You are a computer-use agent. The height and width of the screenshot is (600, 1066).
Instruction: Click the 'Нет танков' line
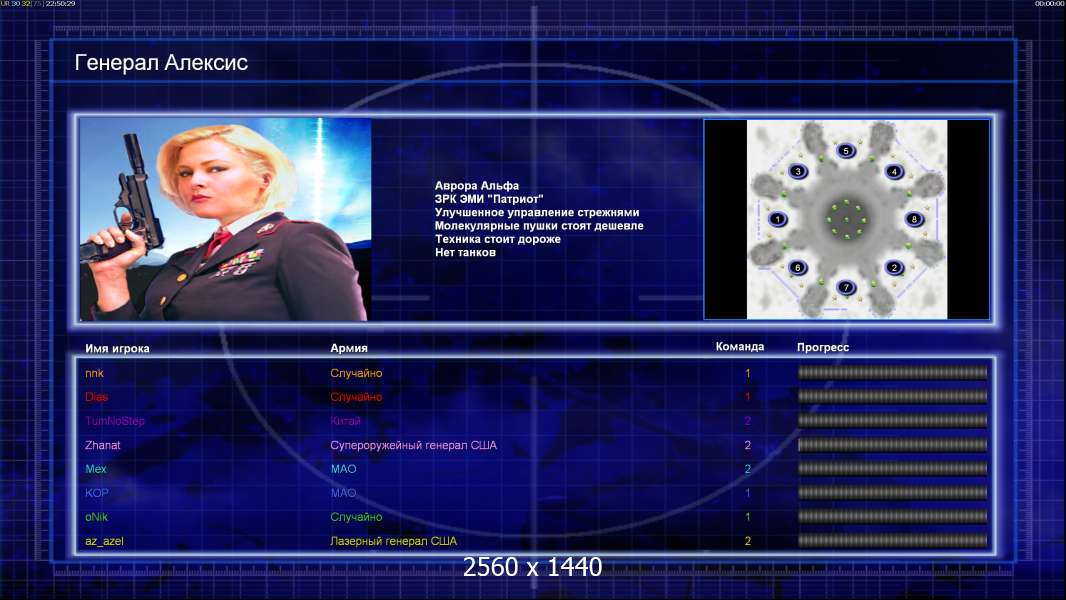[x=466, y=252]
